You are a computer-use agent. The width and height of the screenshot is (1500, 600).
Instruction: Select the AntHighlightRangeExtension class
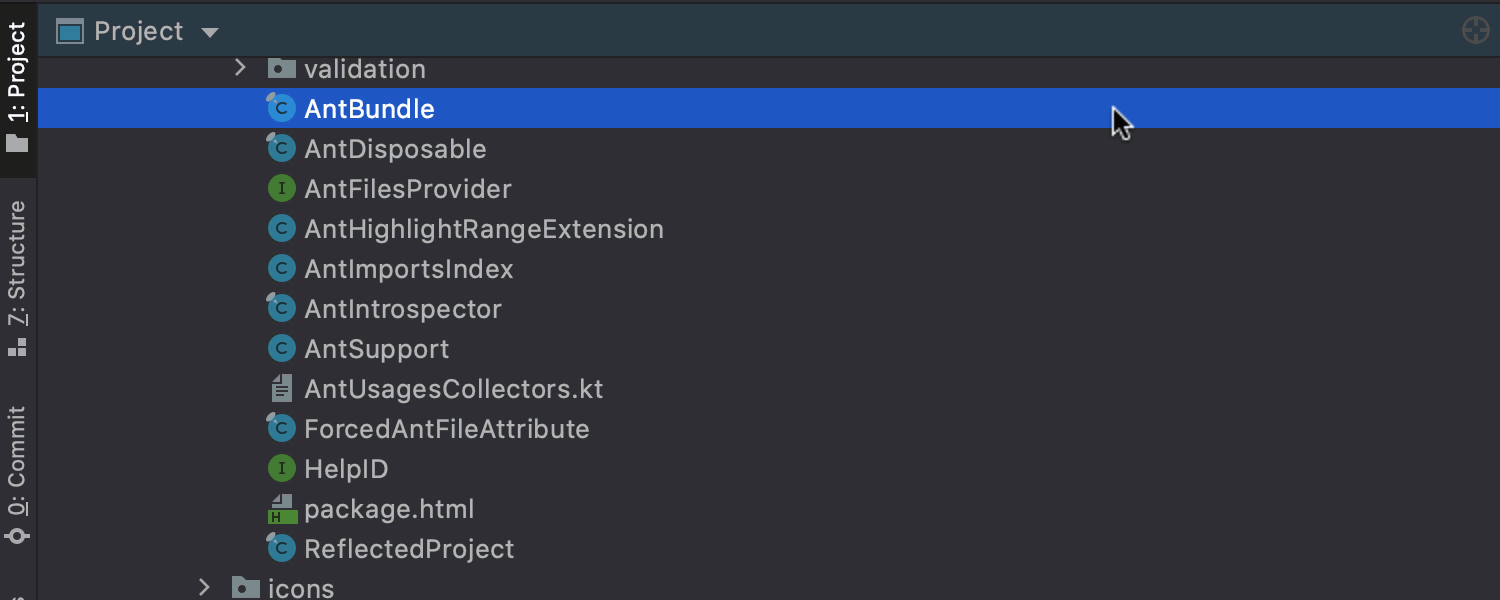point(484,228)
